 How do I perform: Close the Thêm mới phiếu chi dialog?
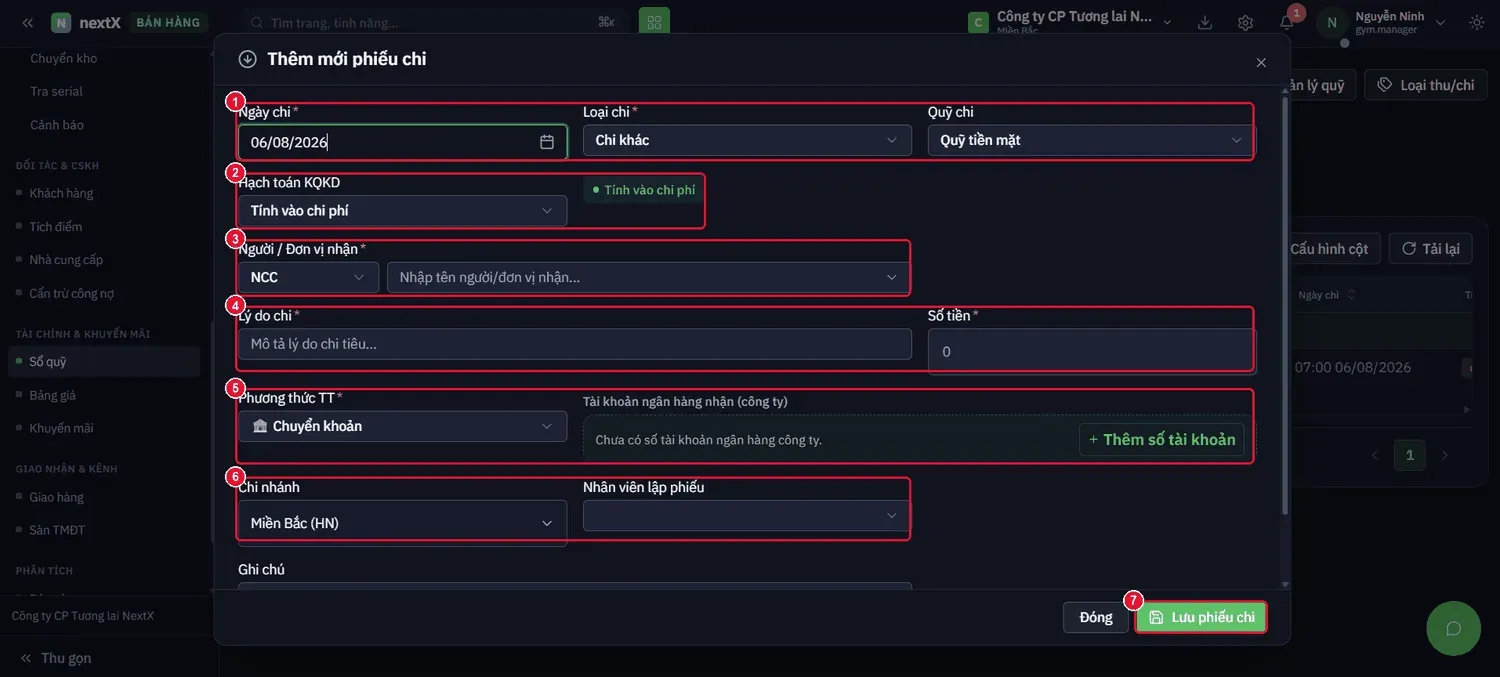(1261, 62)
